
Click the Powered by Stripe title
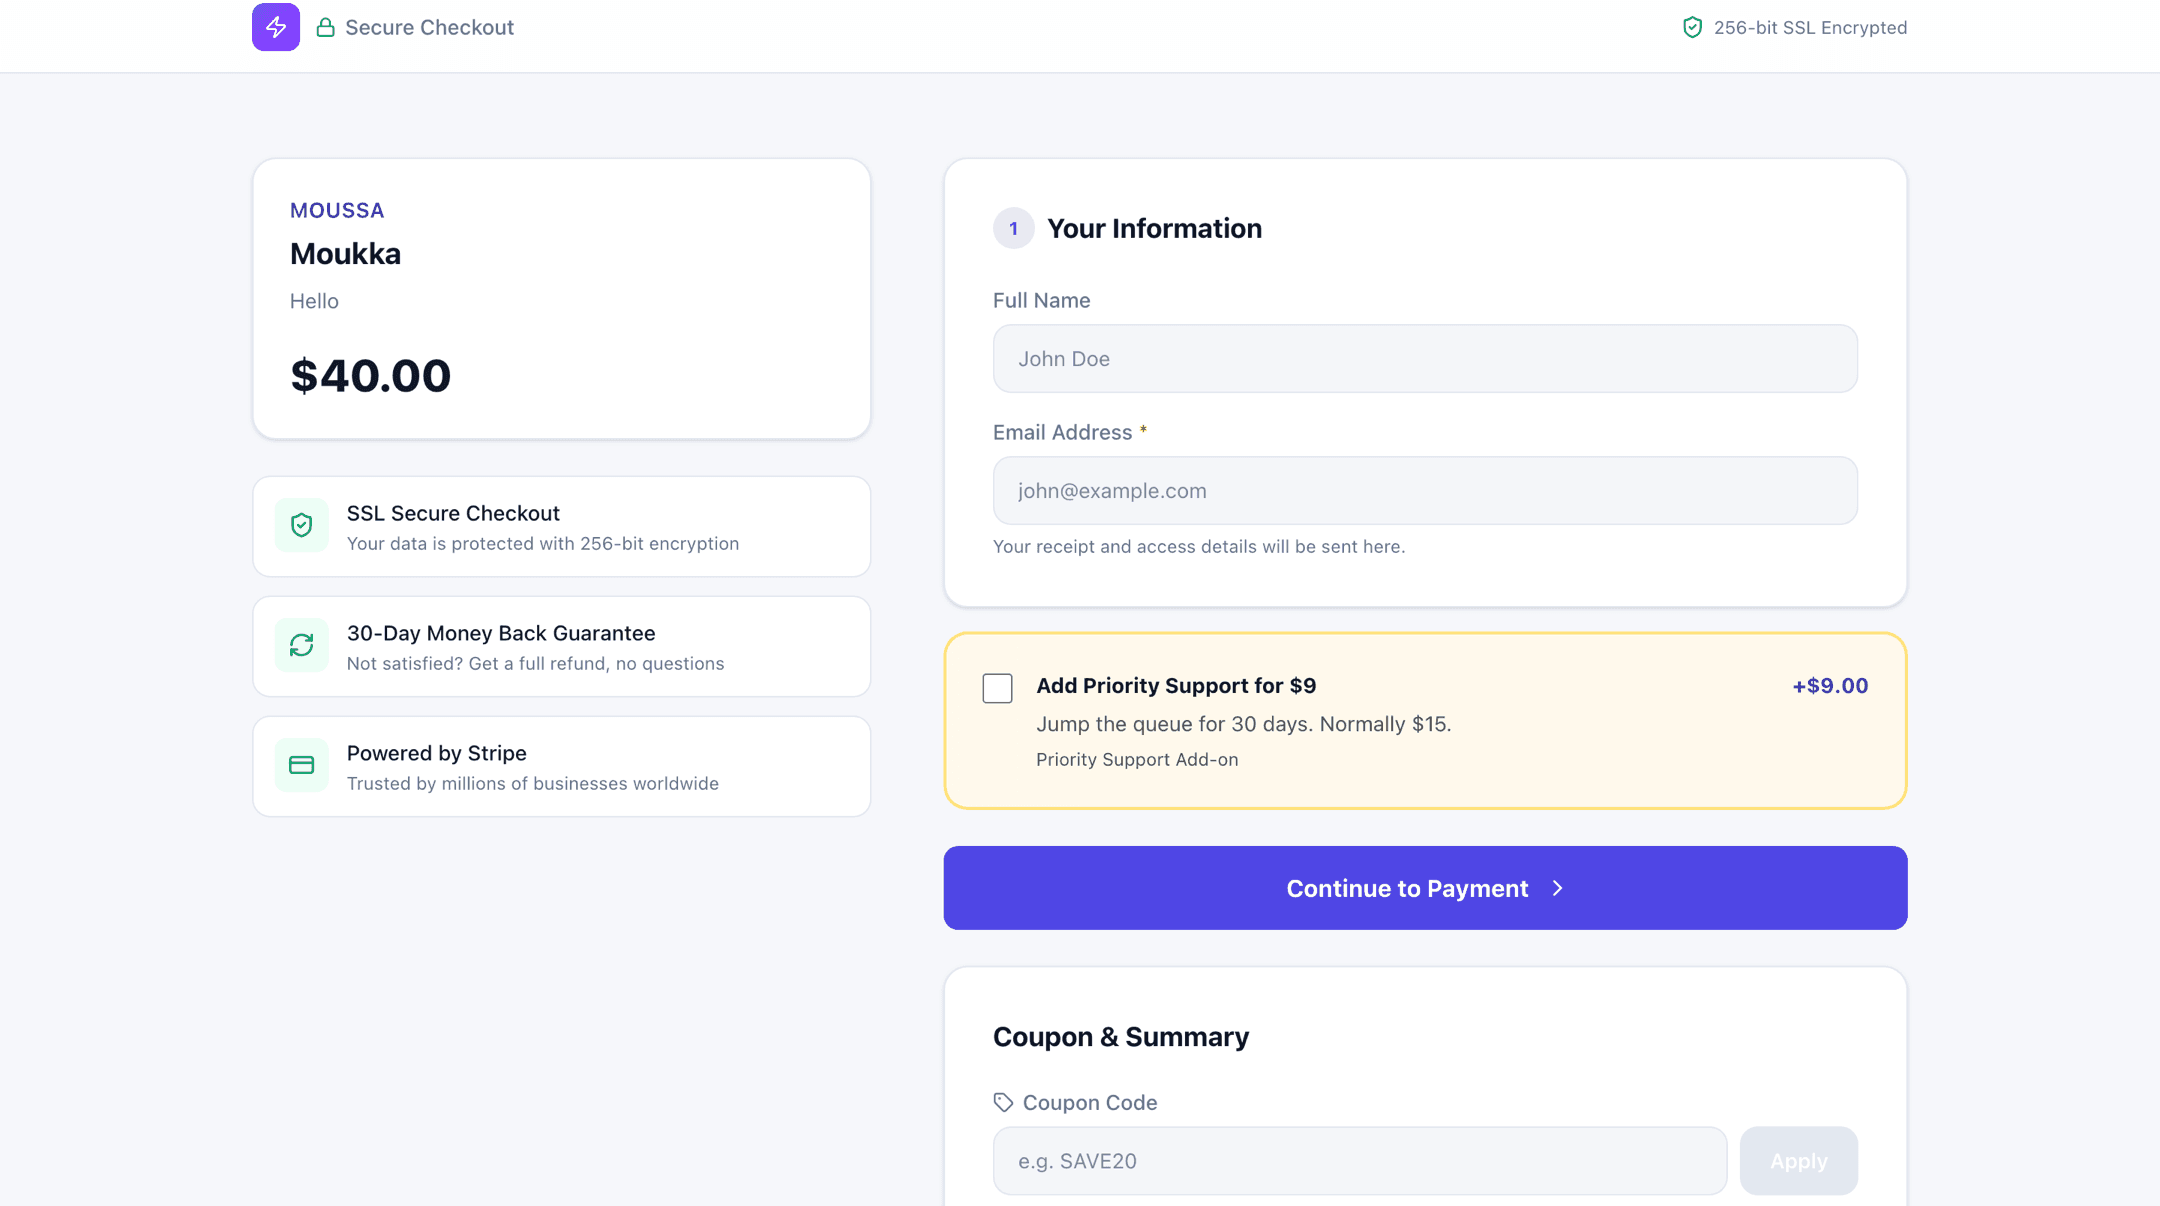[437, 753]
